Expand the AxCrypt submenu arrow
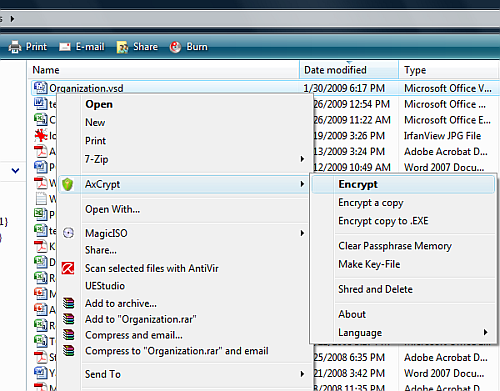Screen dimensions: 500x391 pyautogui.click(x=302, y=184)
